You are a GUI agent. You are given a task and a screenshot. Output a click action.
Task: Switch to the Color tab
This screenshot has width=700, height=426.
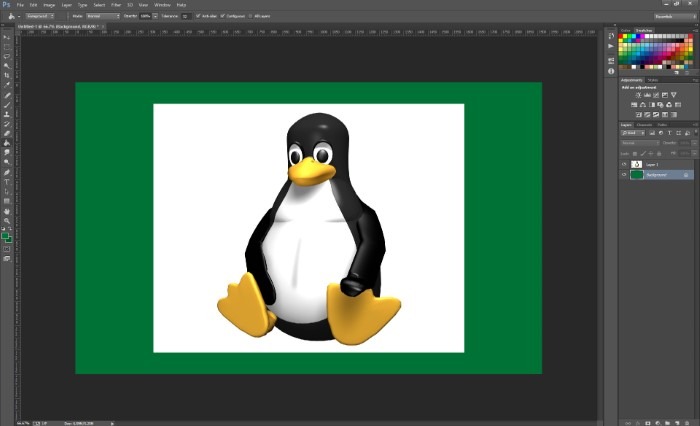point(626,30)
